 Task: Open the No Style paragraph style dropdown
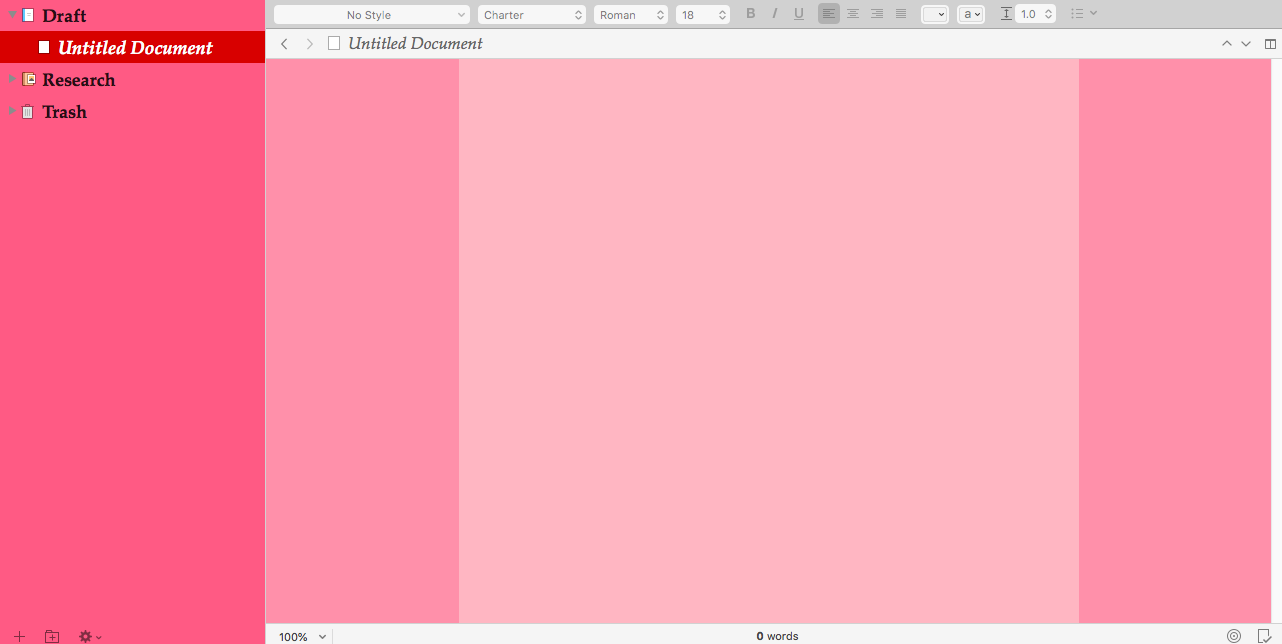(x=372, y=14)
